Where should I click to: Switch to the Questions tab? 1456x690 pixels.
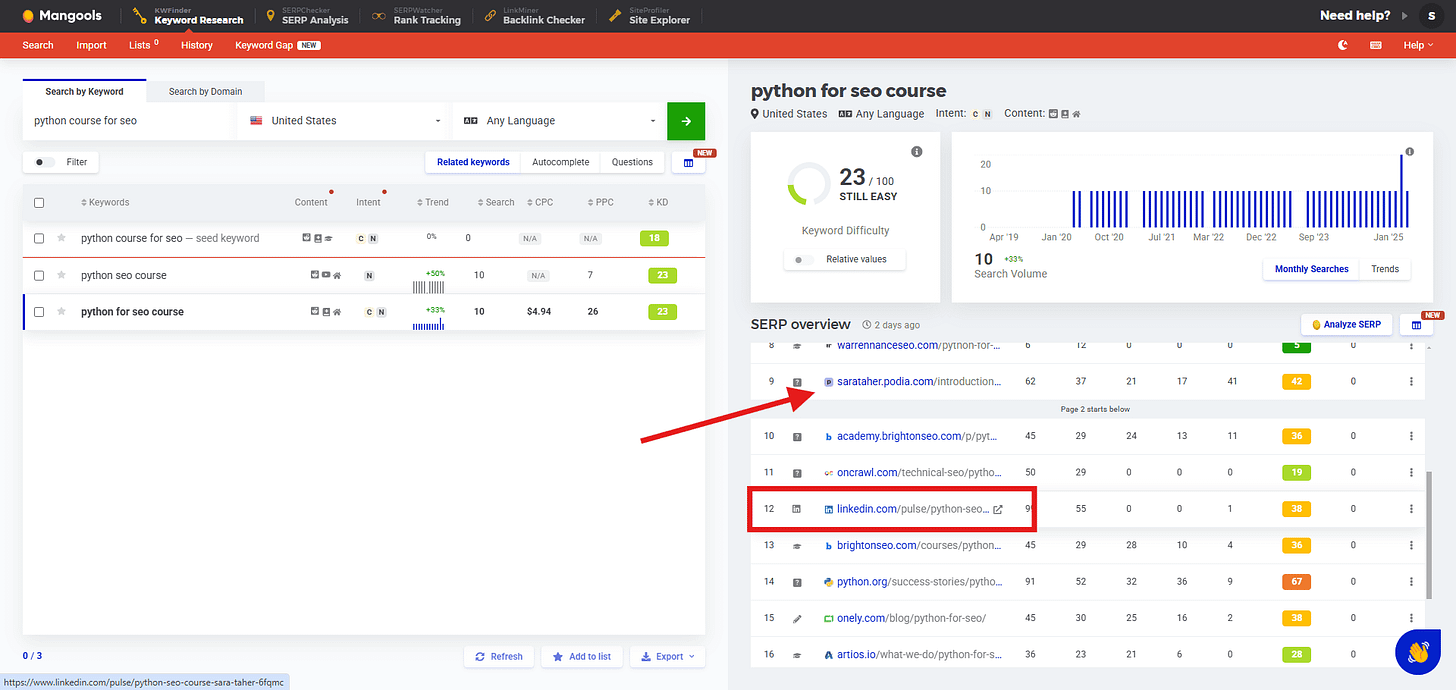(x=632, y=162)
